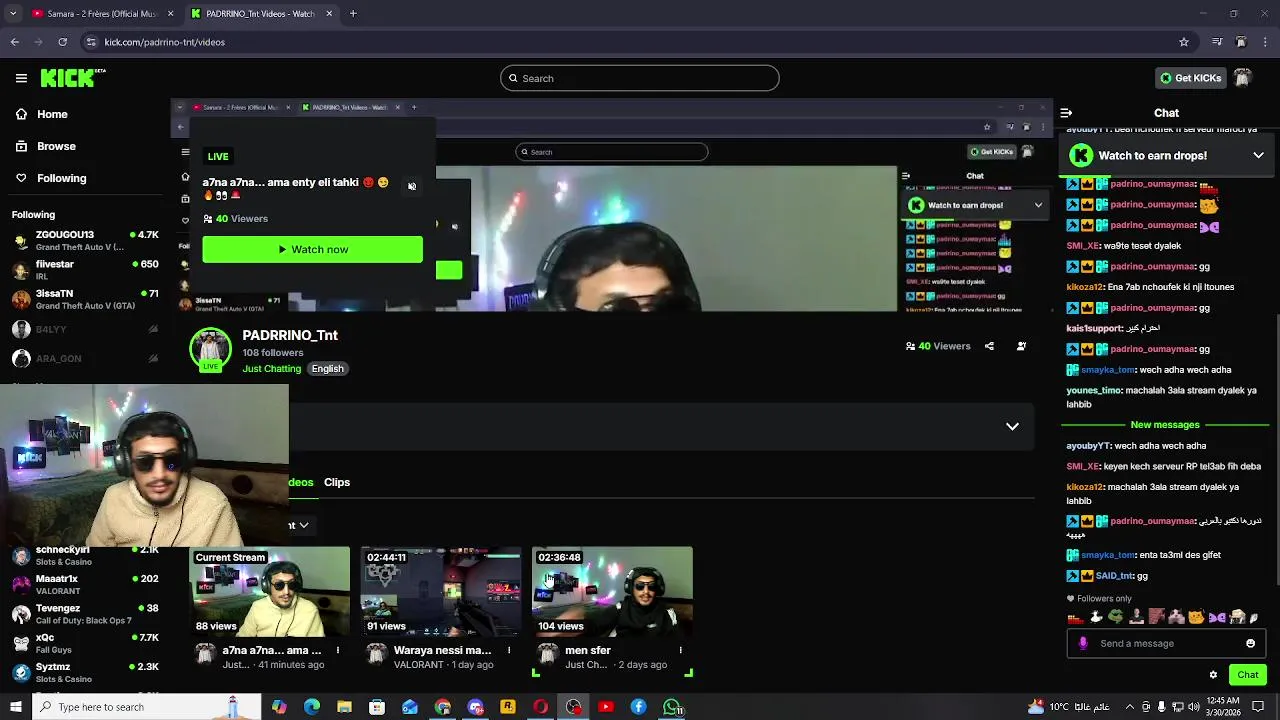Click the purple microphone chat icon
The width and height of the screenshot is (1280, 720).
1083,644
